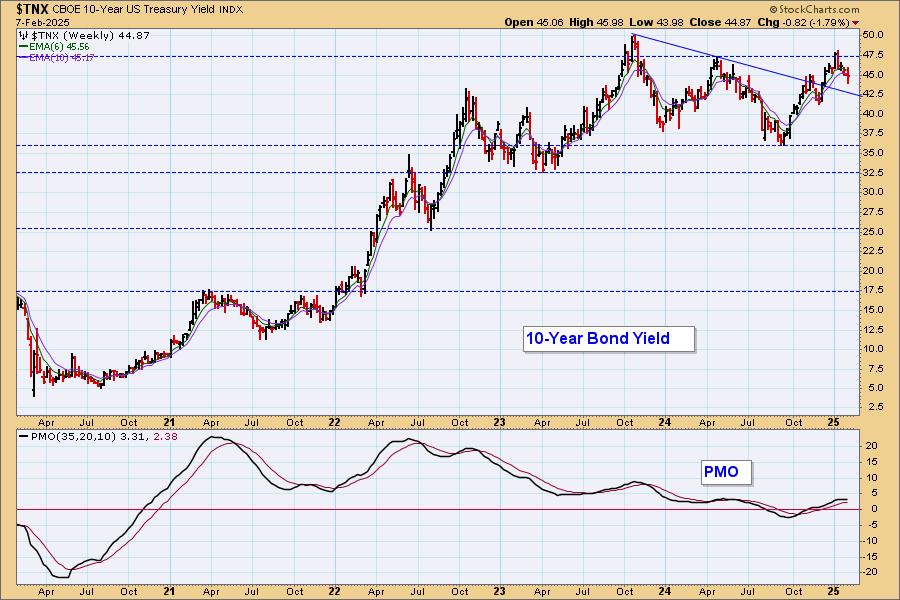Click the $TNX ticker symbol title
The image size is (900, 600).
tap(32, 9)
